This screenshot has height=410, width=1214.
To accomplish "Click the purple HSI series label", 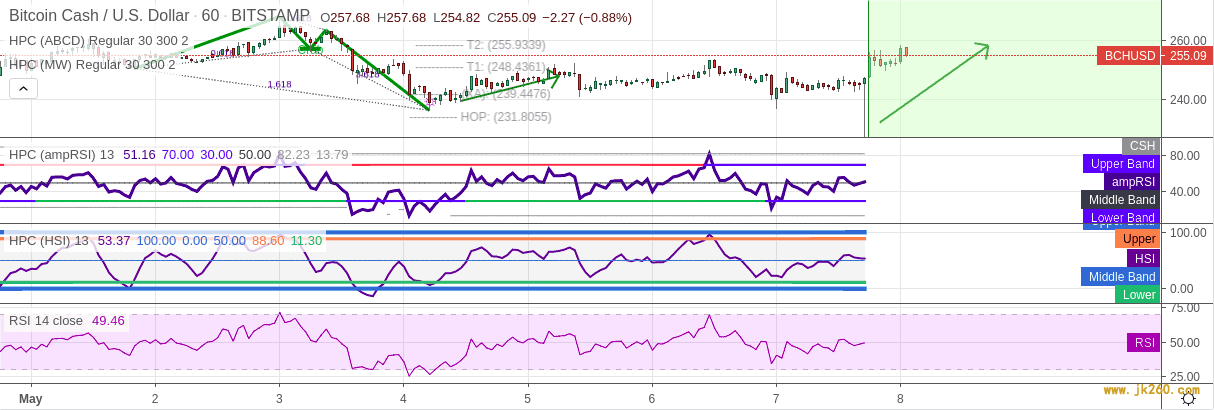I will point(1143,258).
